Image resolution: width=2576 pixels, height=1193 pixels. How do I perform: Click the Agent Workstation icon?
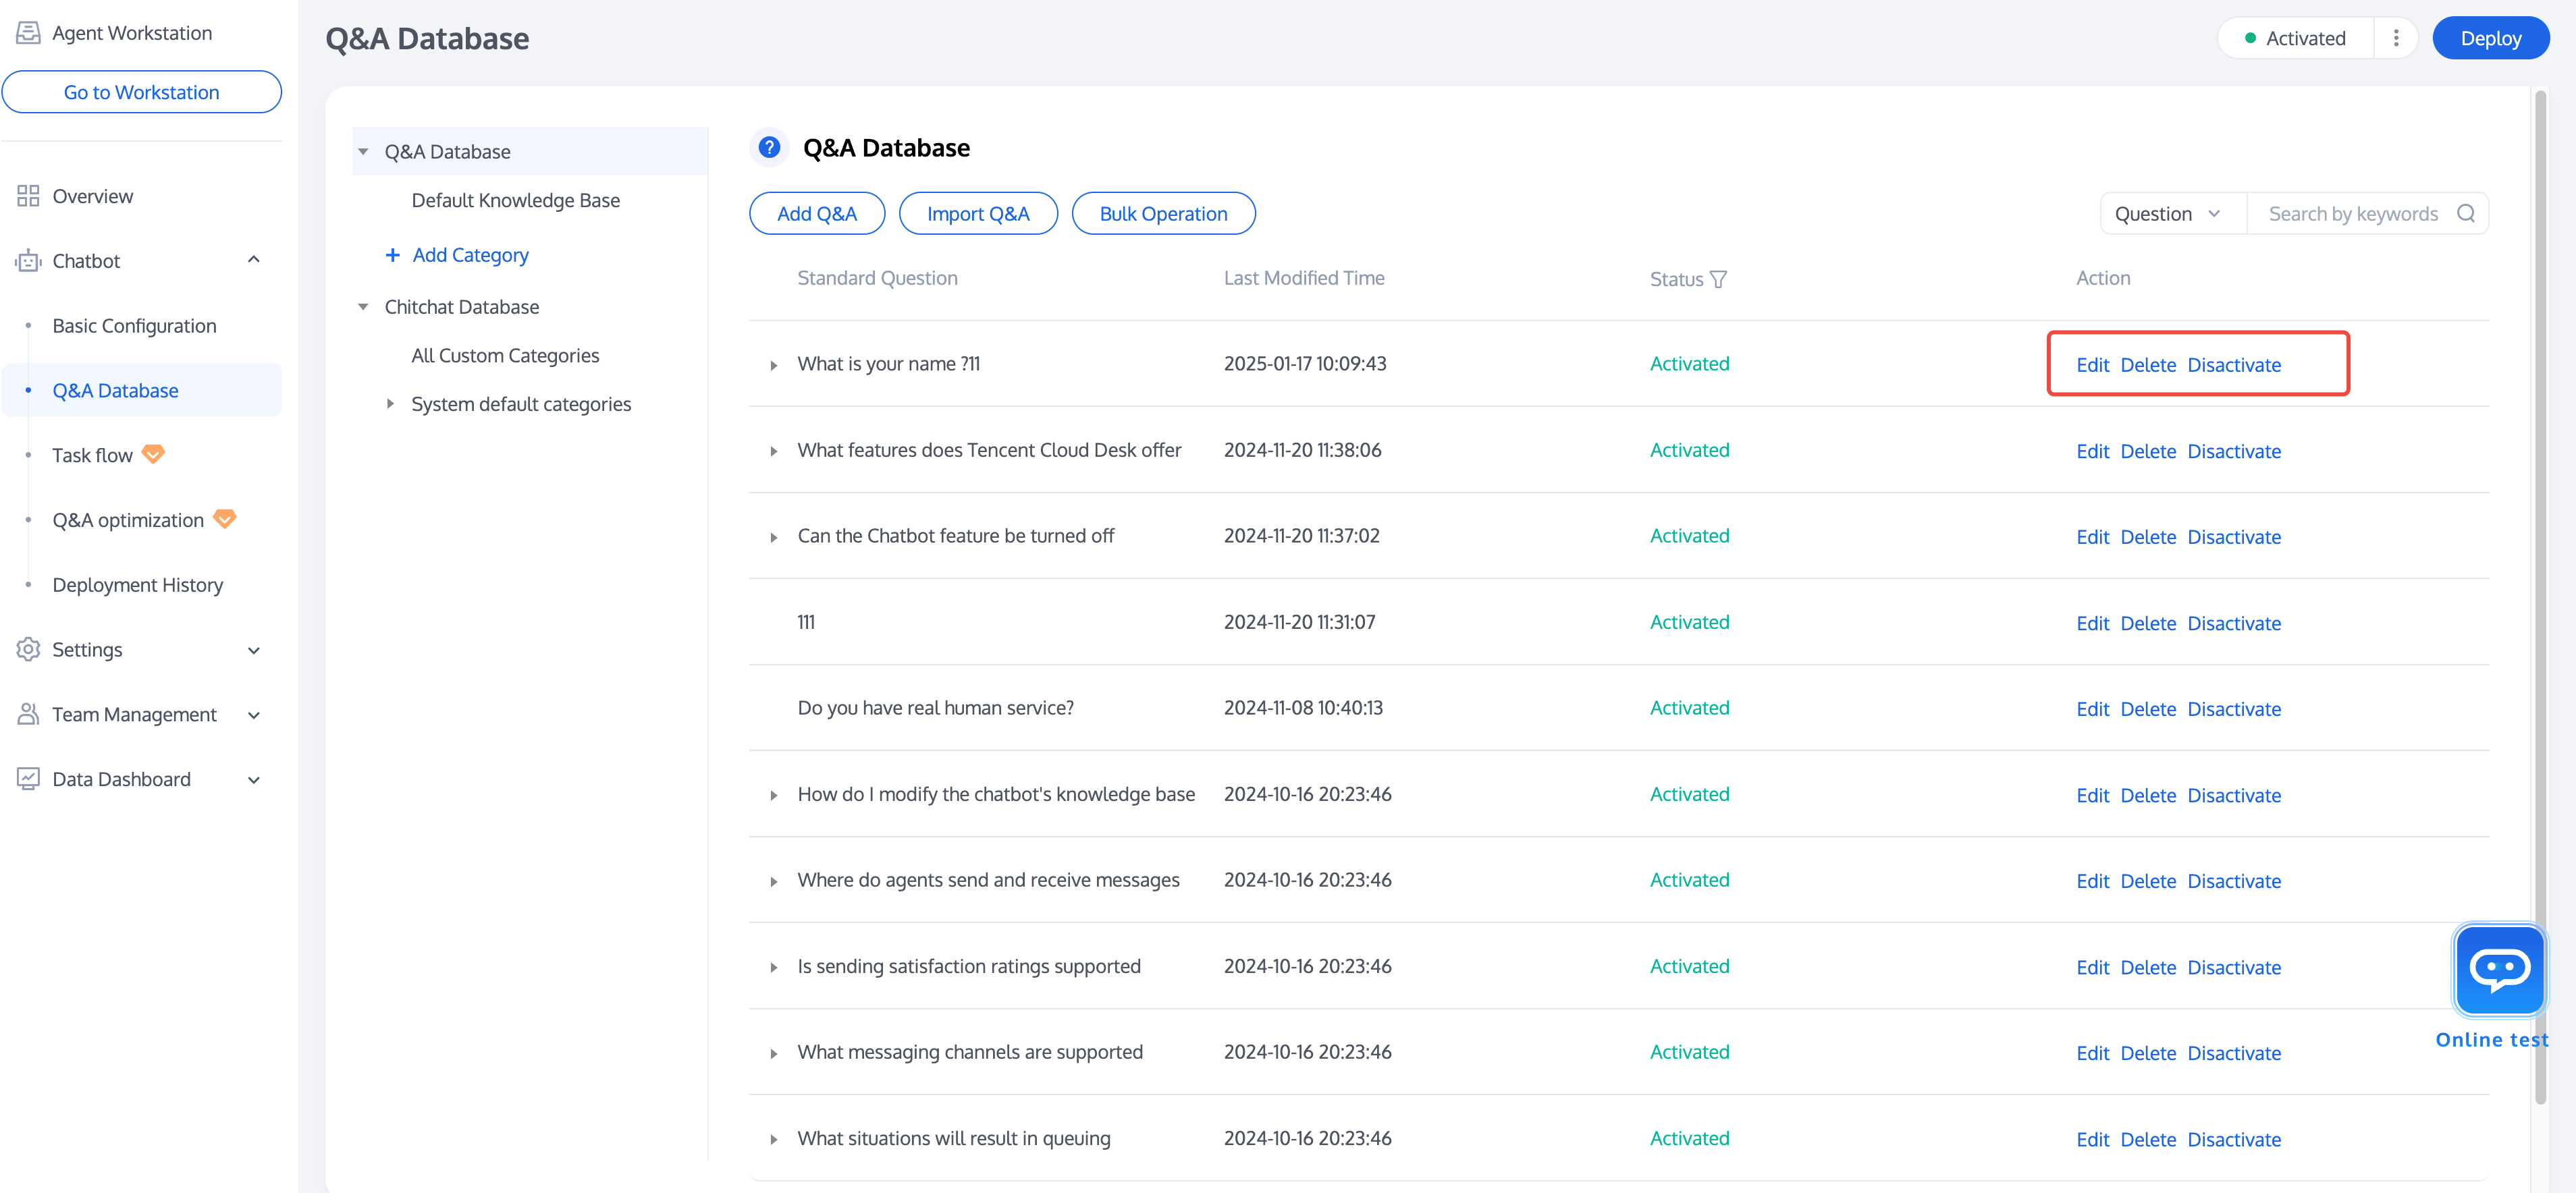pos(28,33)
